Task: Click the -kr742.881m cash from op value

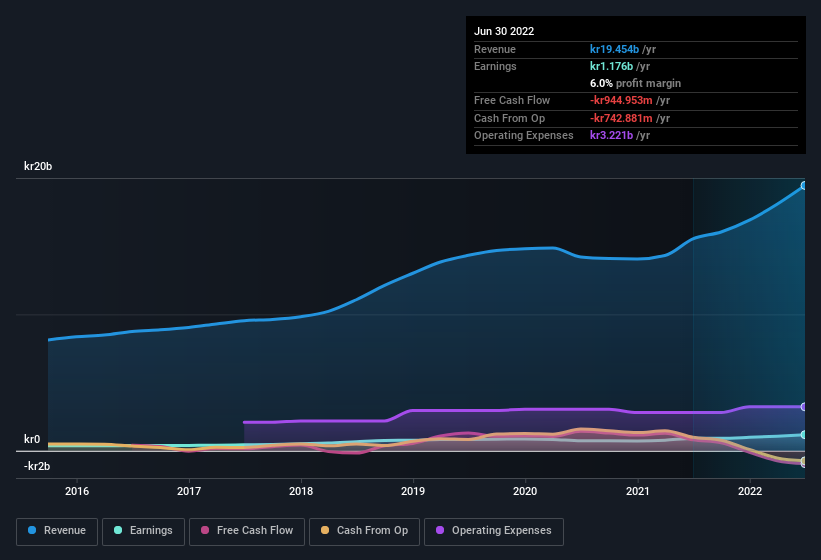Action: pos(621,118)
